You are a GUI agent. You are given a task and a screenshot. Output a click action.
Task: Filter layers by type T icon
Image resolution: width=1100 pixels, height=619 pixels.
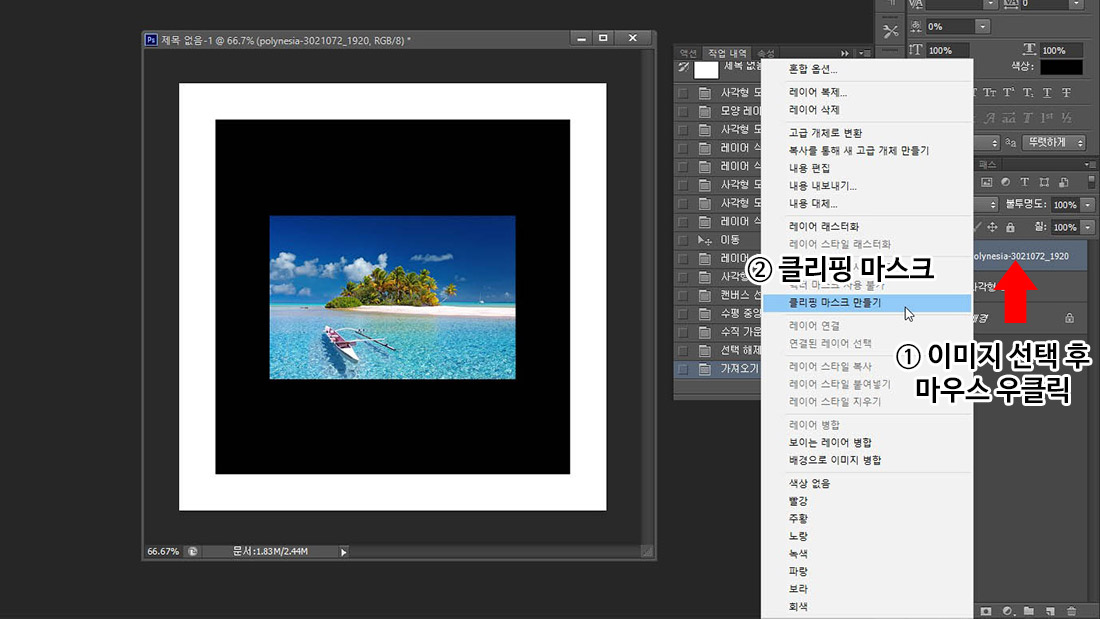(1024, 182)
